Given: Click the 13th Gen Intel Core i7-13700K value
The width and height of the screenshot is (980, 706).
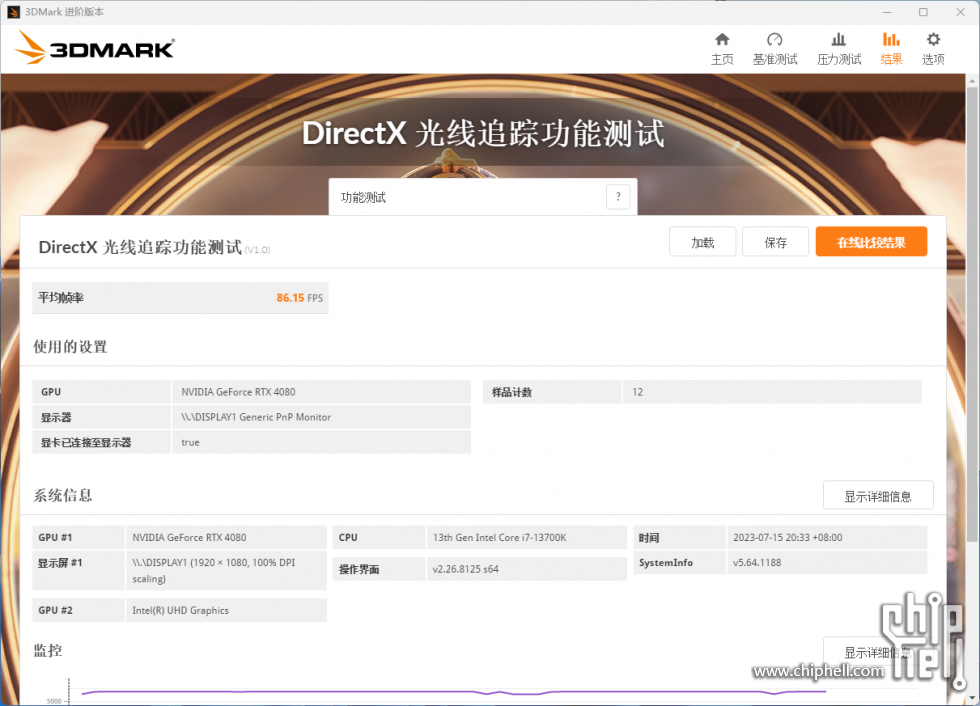Looking at the screenshot, I should (499, 537).
